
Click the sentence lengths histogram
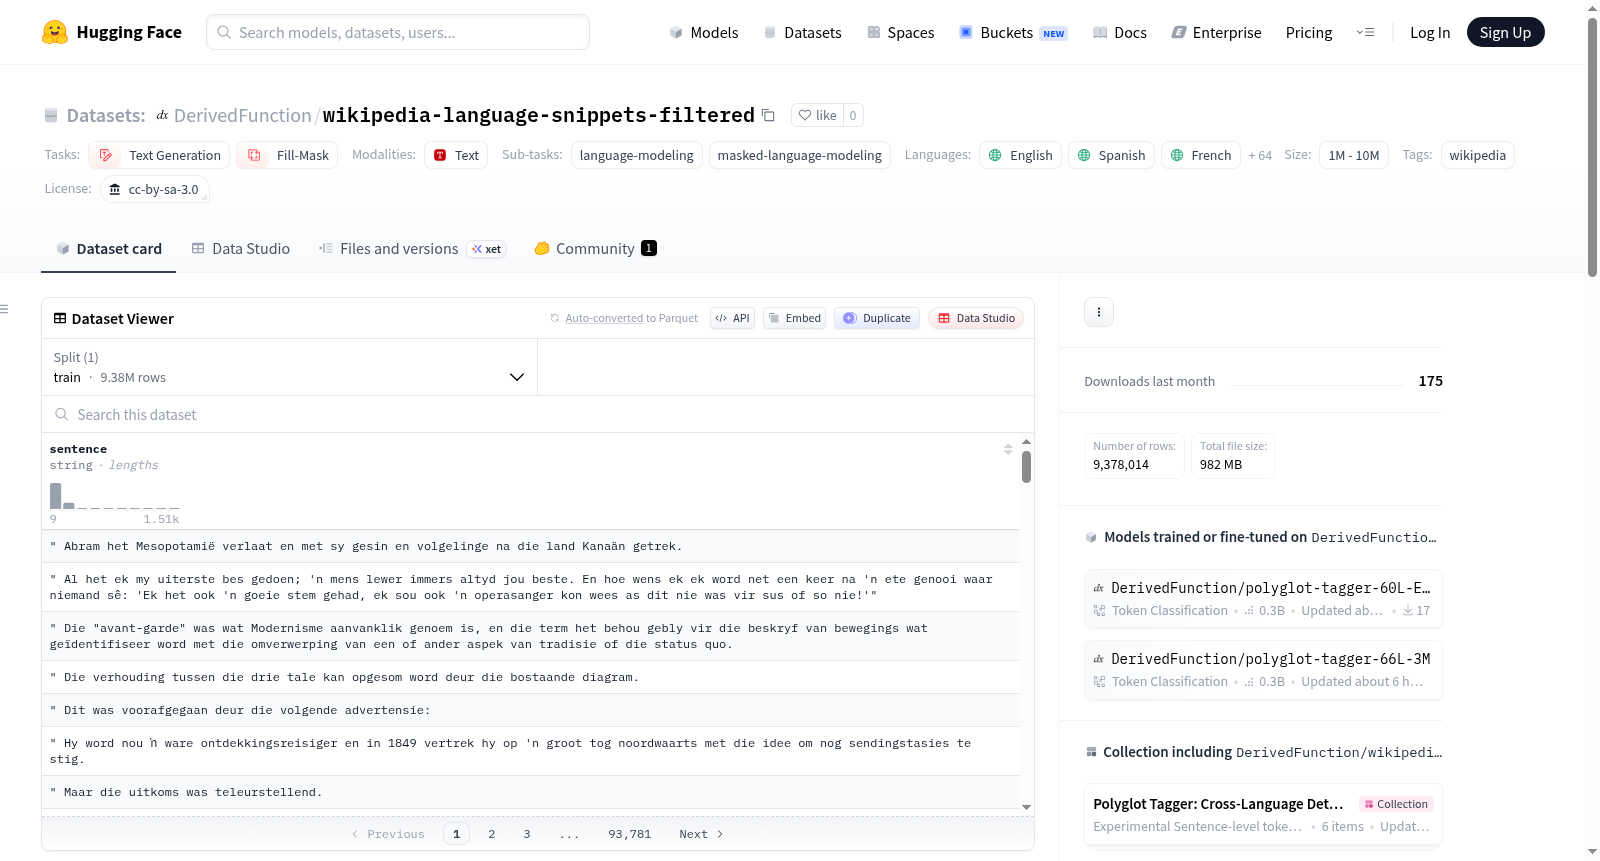click(115, 496)
